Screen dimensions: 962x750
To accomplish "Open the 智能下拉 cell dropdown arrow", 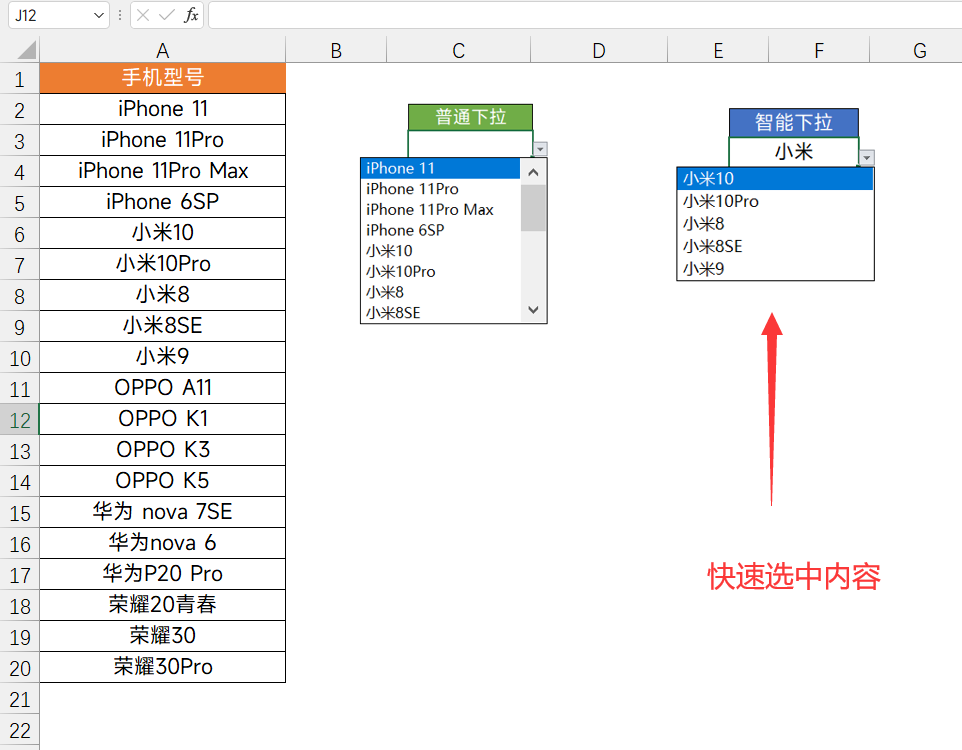I will click(867, 157).
